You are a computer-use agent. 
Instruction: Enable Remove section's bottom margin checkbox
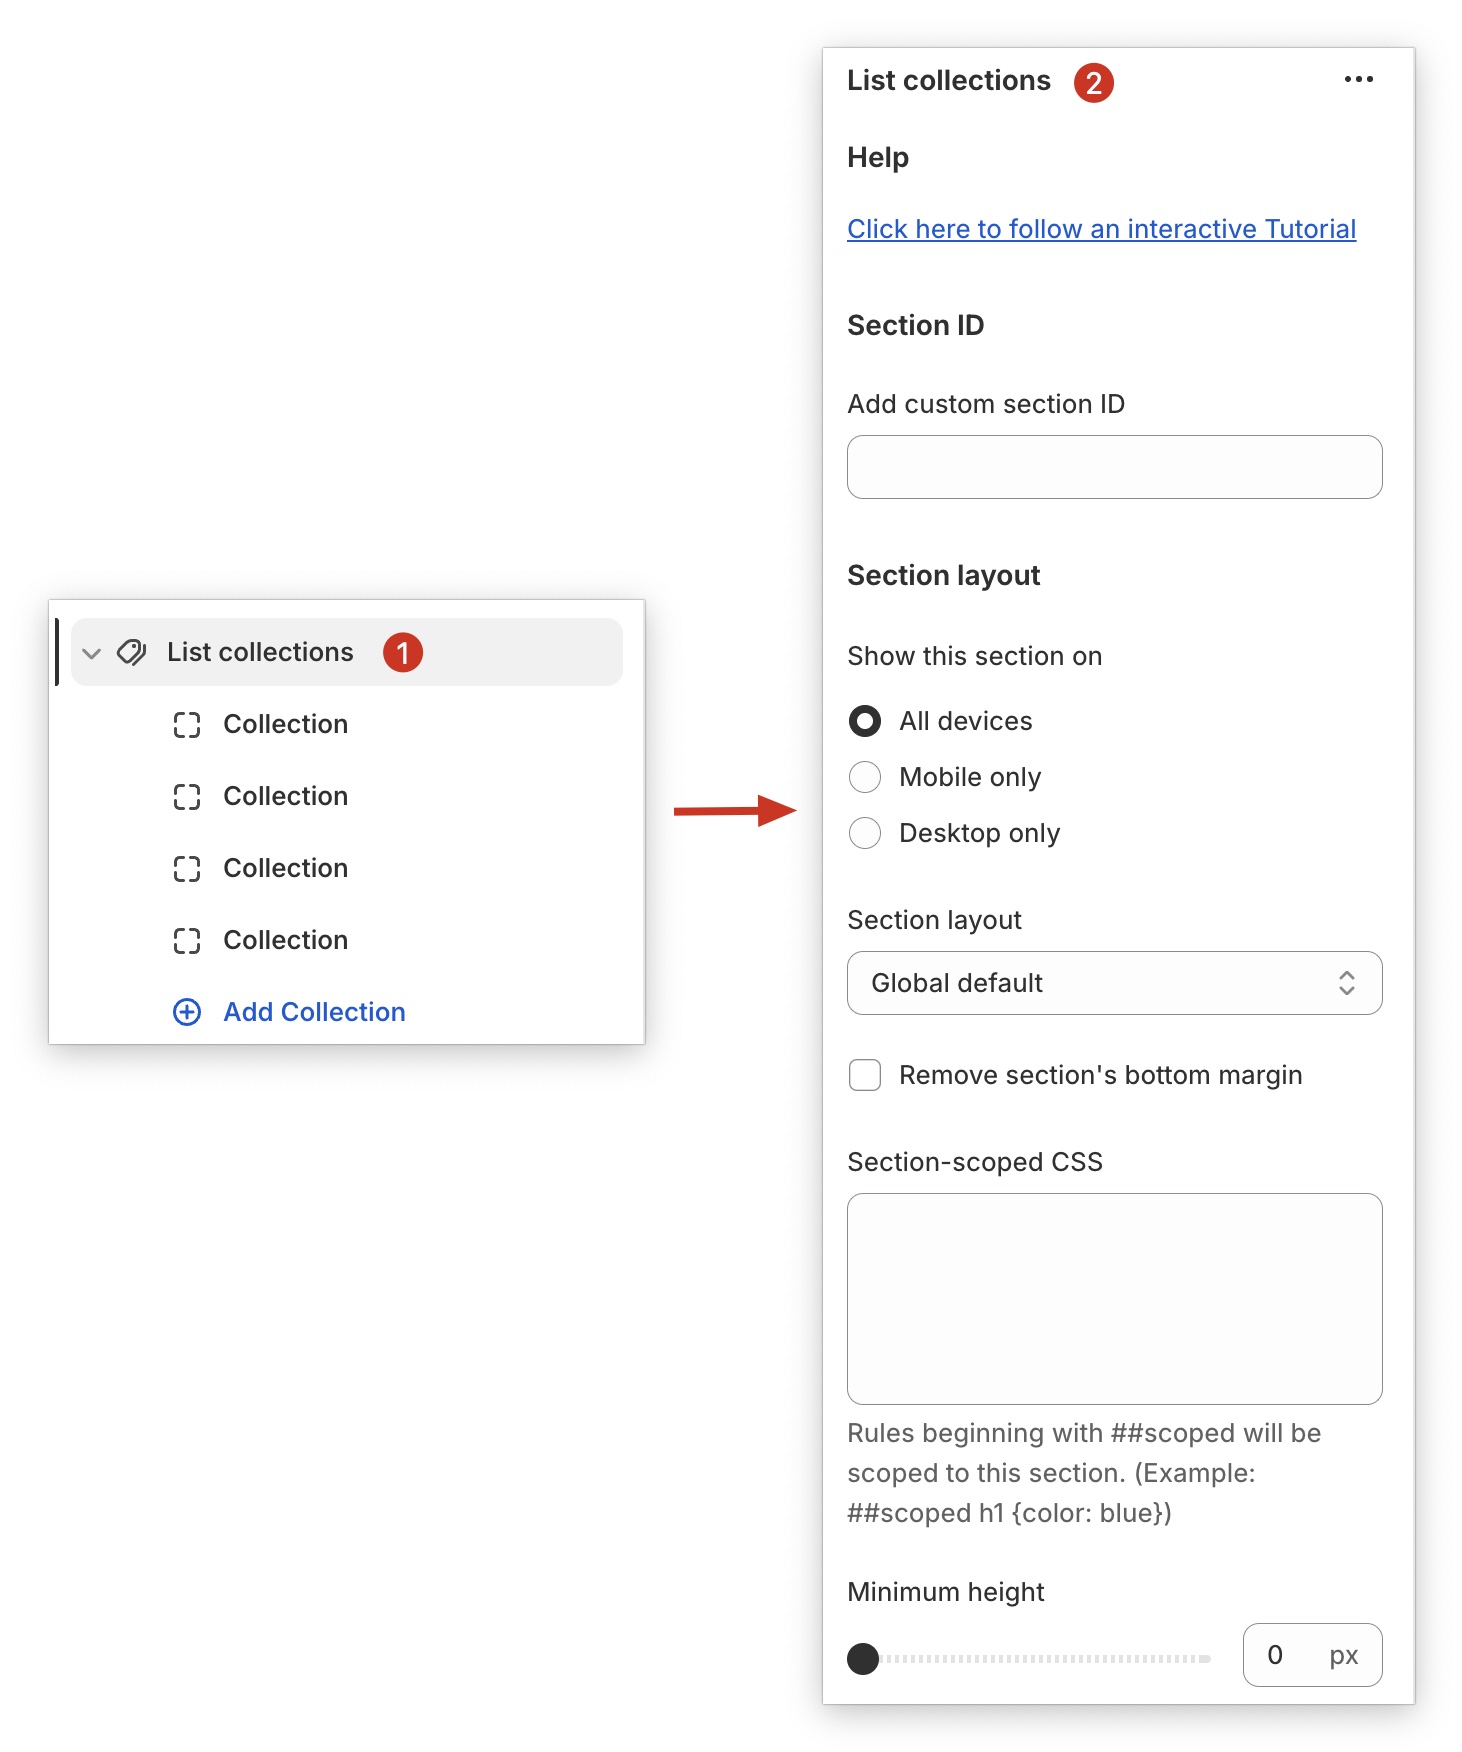point(865,1075)
